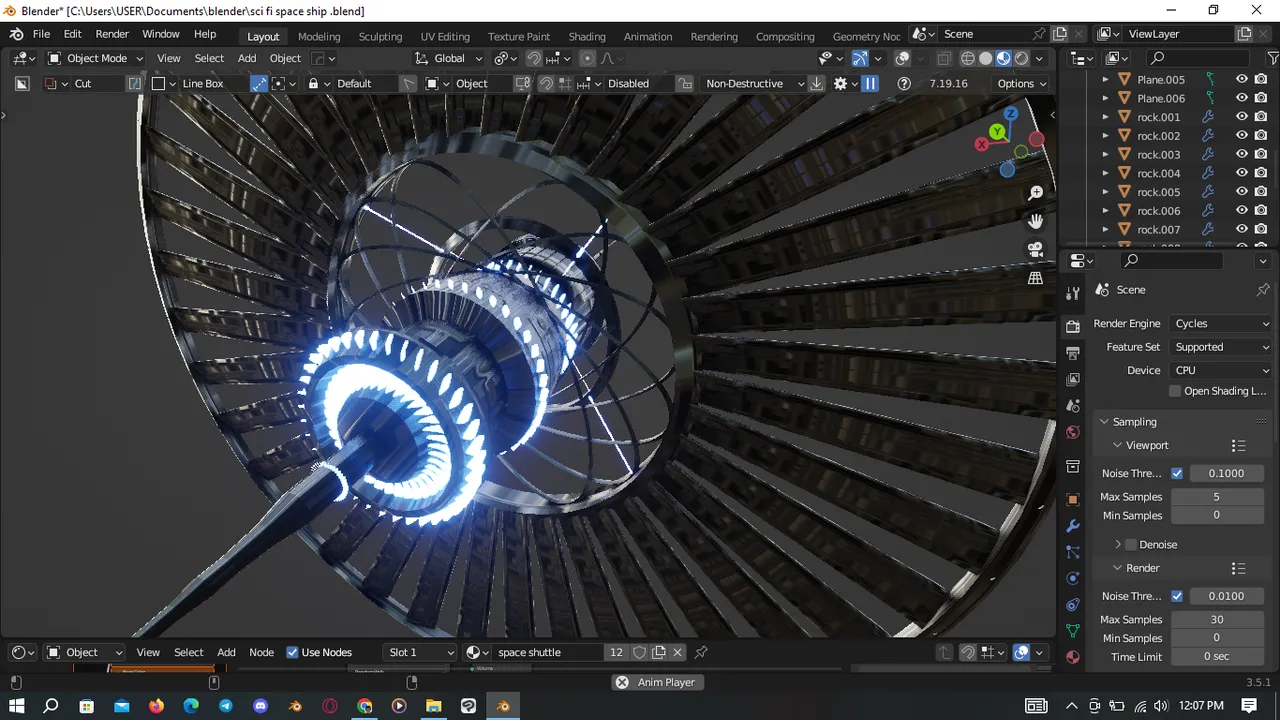This screenshot has height=720, width=1280.
Task: Open the Modifiers properties tab
Action: coord(1073,526)
